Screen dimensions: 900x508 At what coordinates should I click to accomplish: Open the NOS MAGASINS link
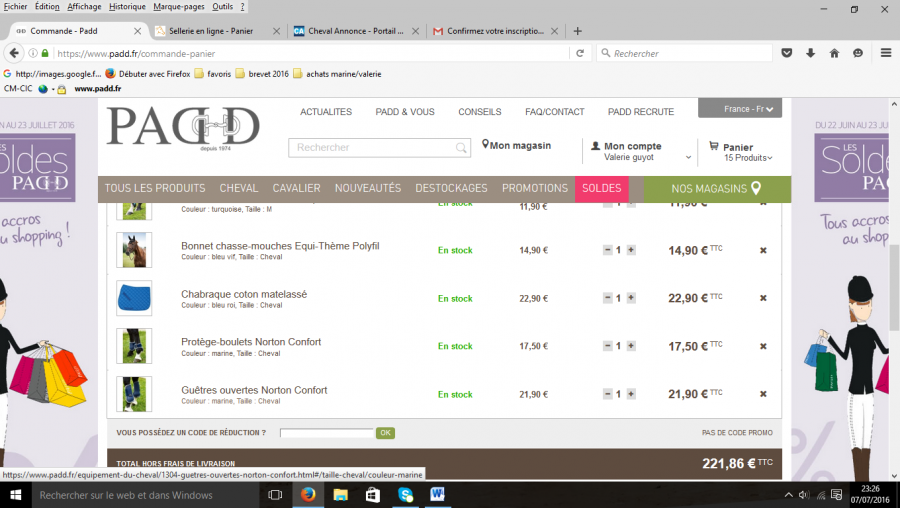pyautogui.click(x=716, y=188)
